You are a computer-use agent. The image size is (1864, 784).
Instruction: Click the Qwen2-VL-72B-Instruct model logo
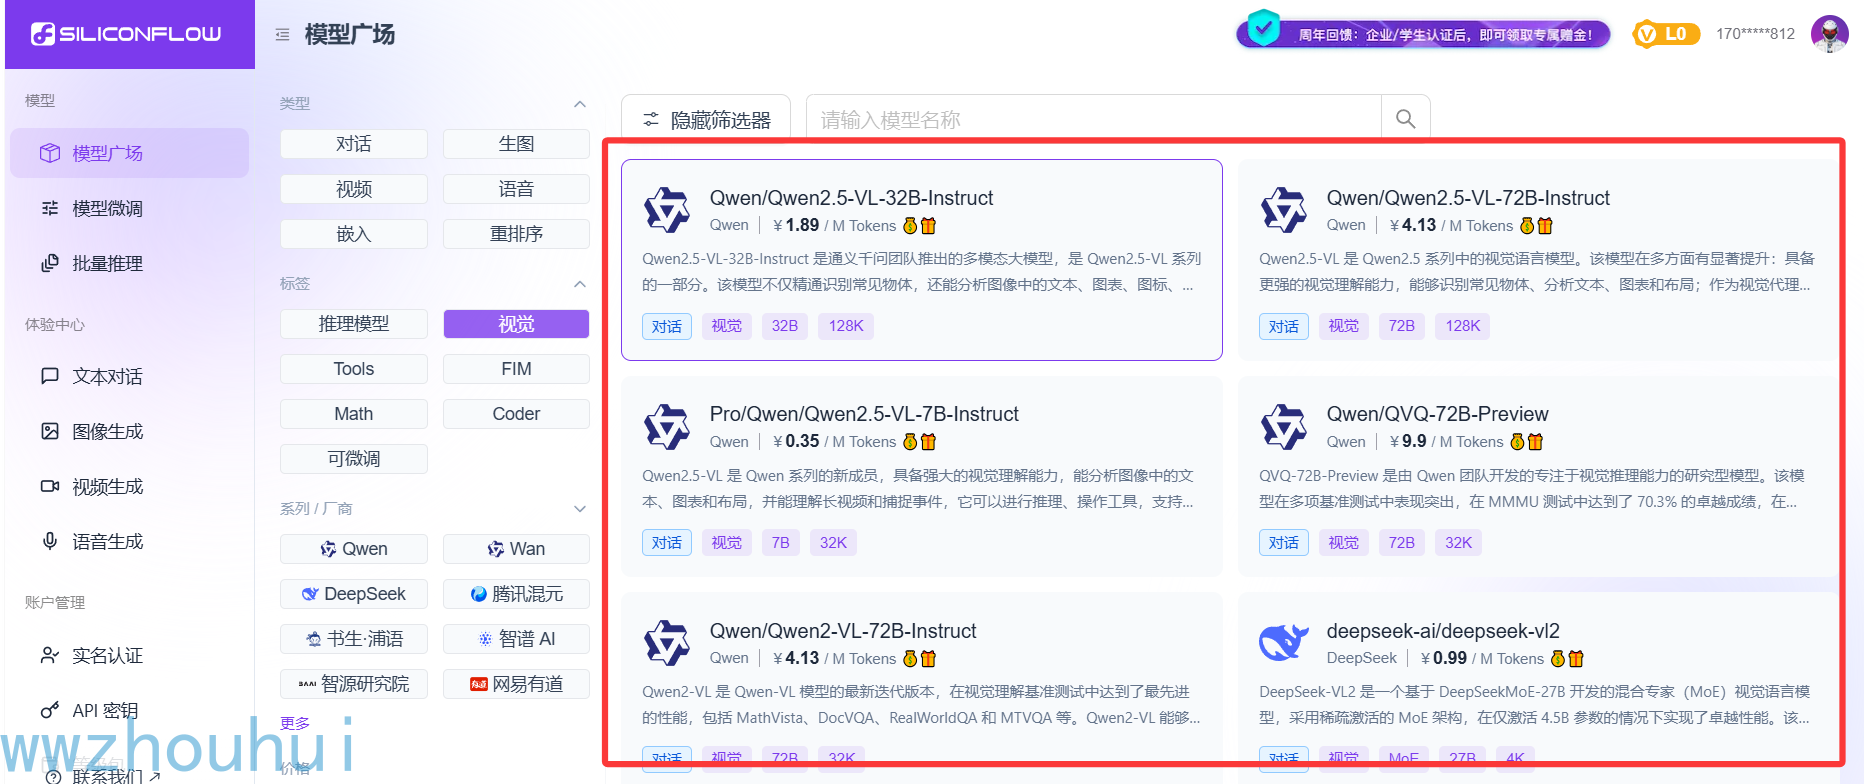(667, 644)
